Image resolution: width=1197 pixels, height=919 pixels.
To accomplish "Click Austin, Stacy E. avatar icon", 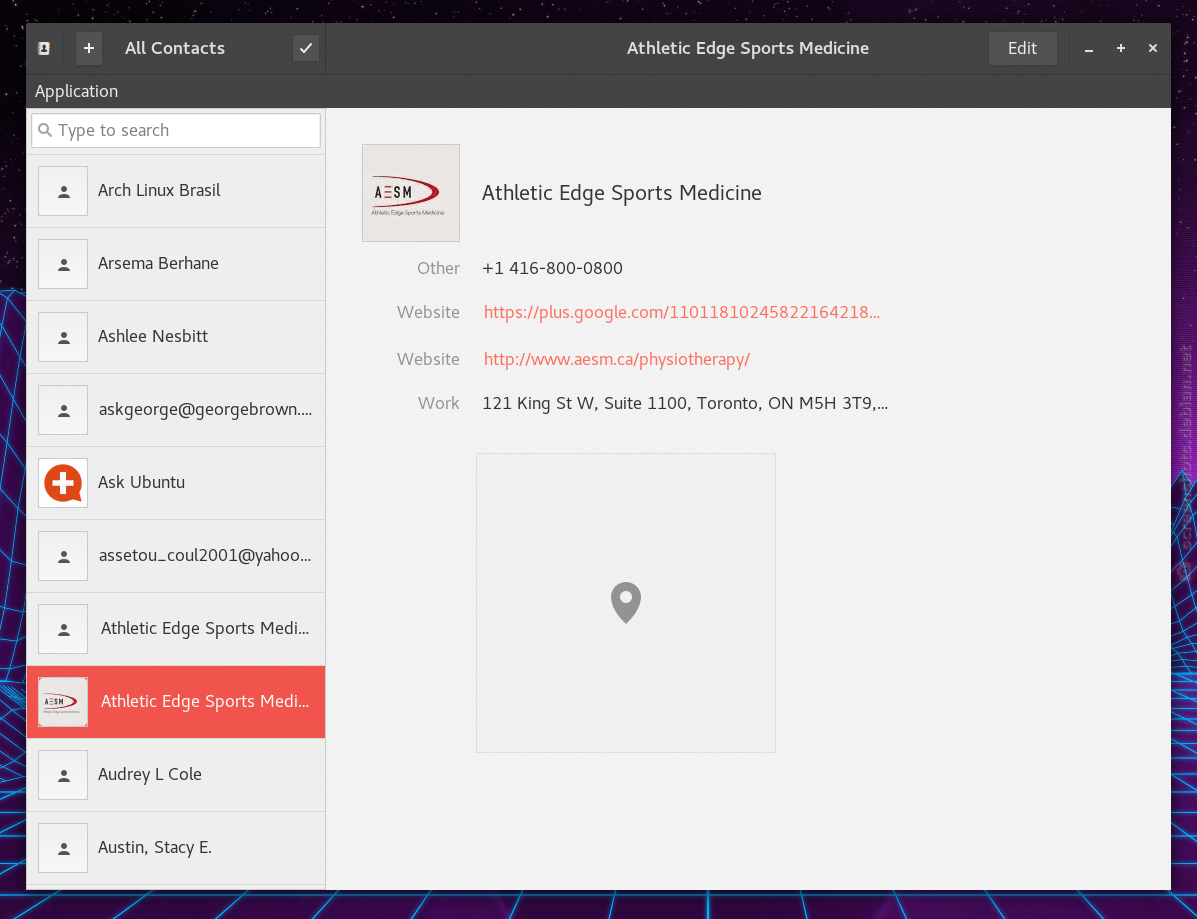I will (63, 848).
